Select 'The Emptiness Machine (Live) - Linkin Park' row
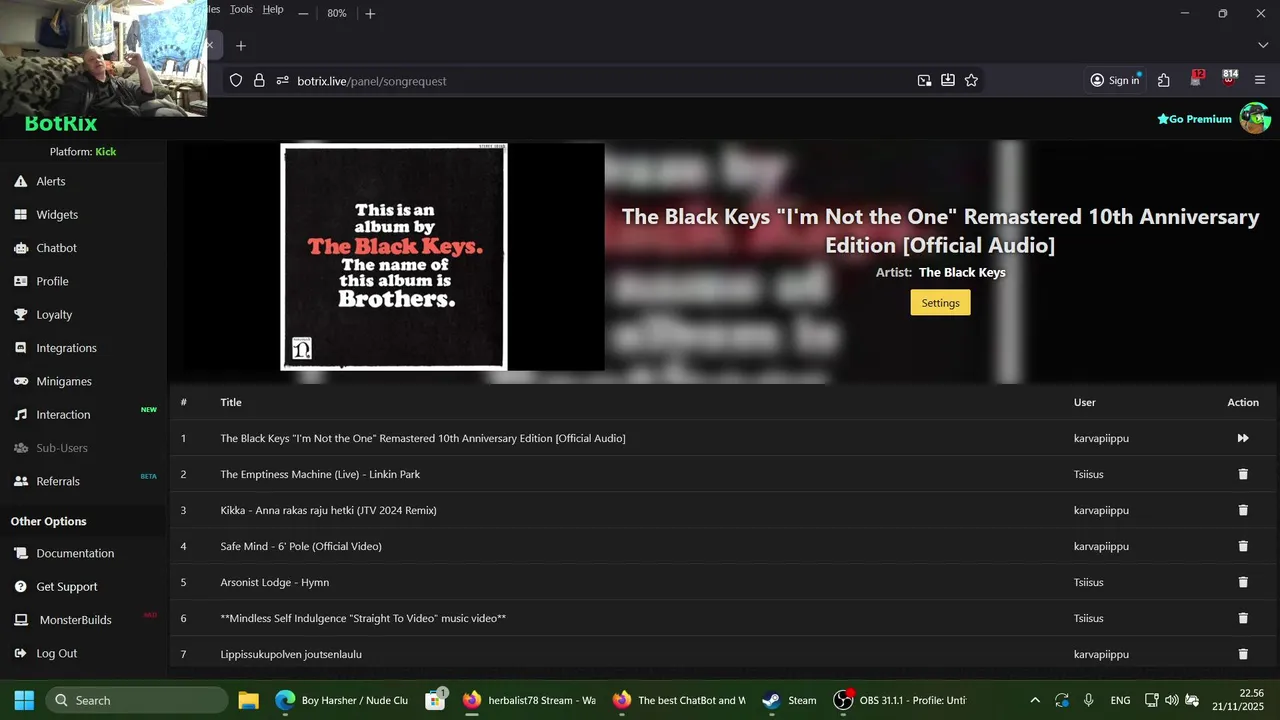 pyautogui.click(x=723, y=474)
